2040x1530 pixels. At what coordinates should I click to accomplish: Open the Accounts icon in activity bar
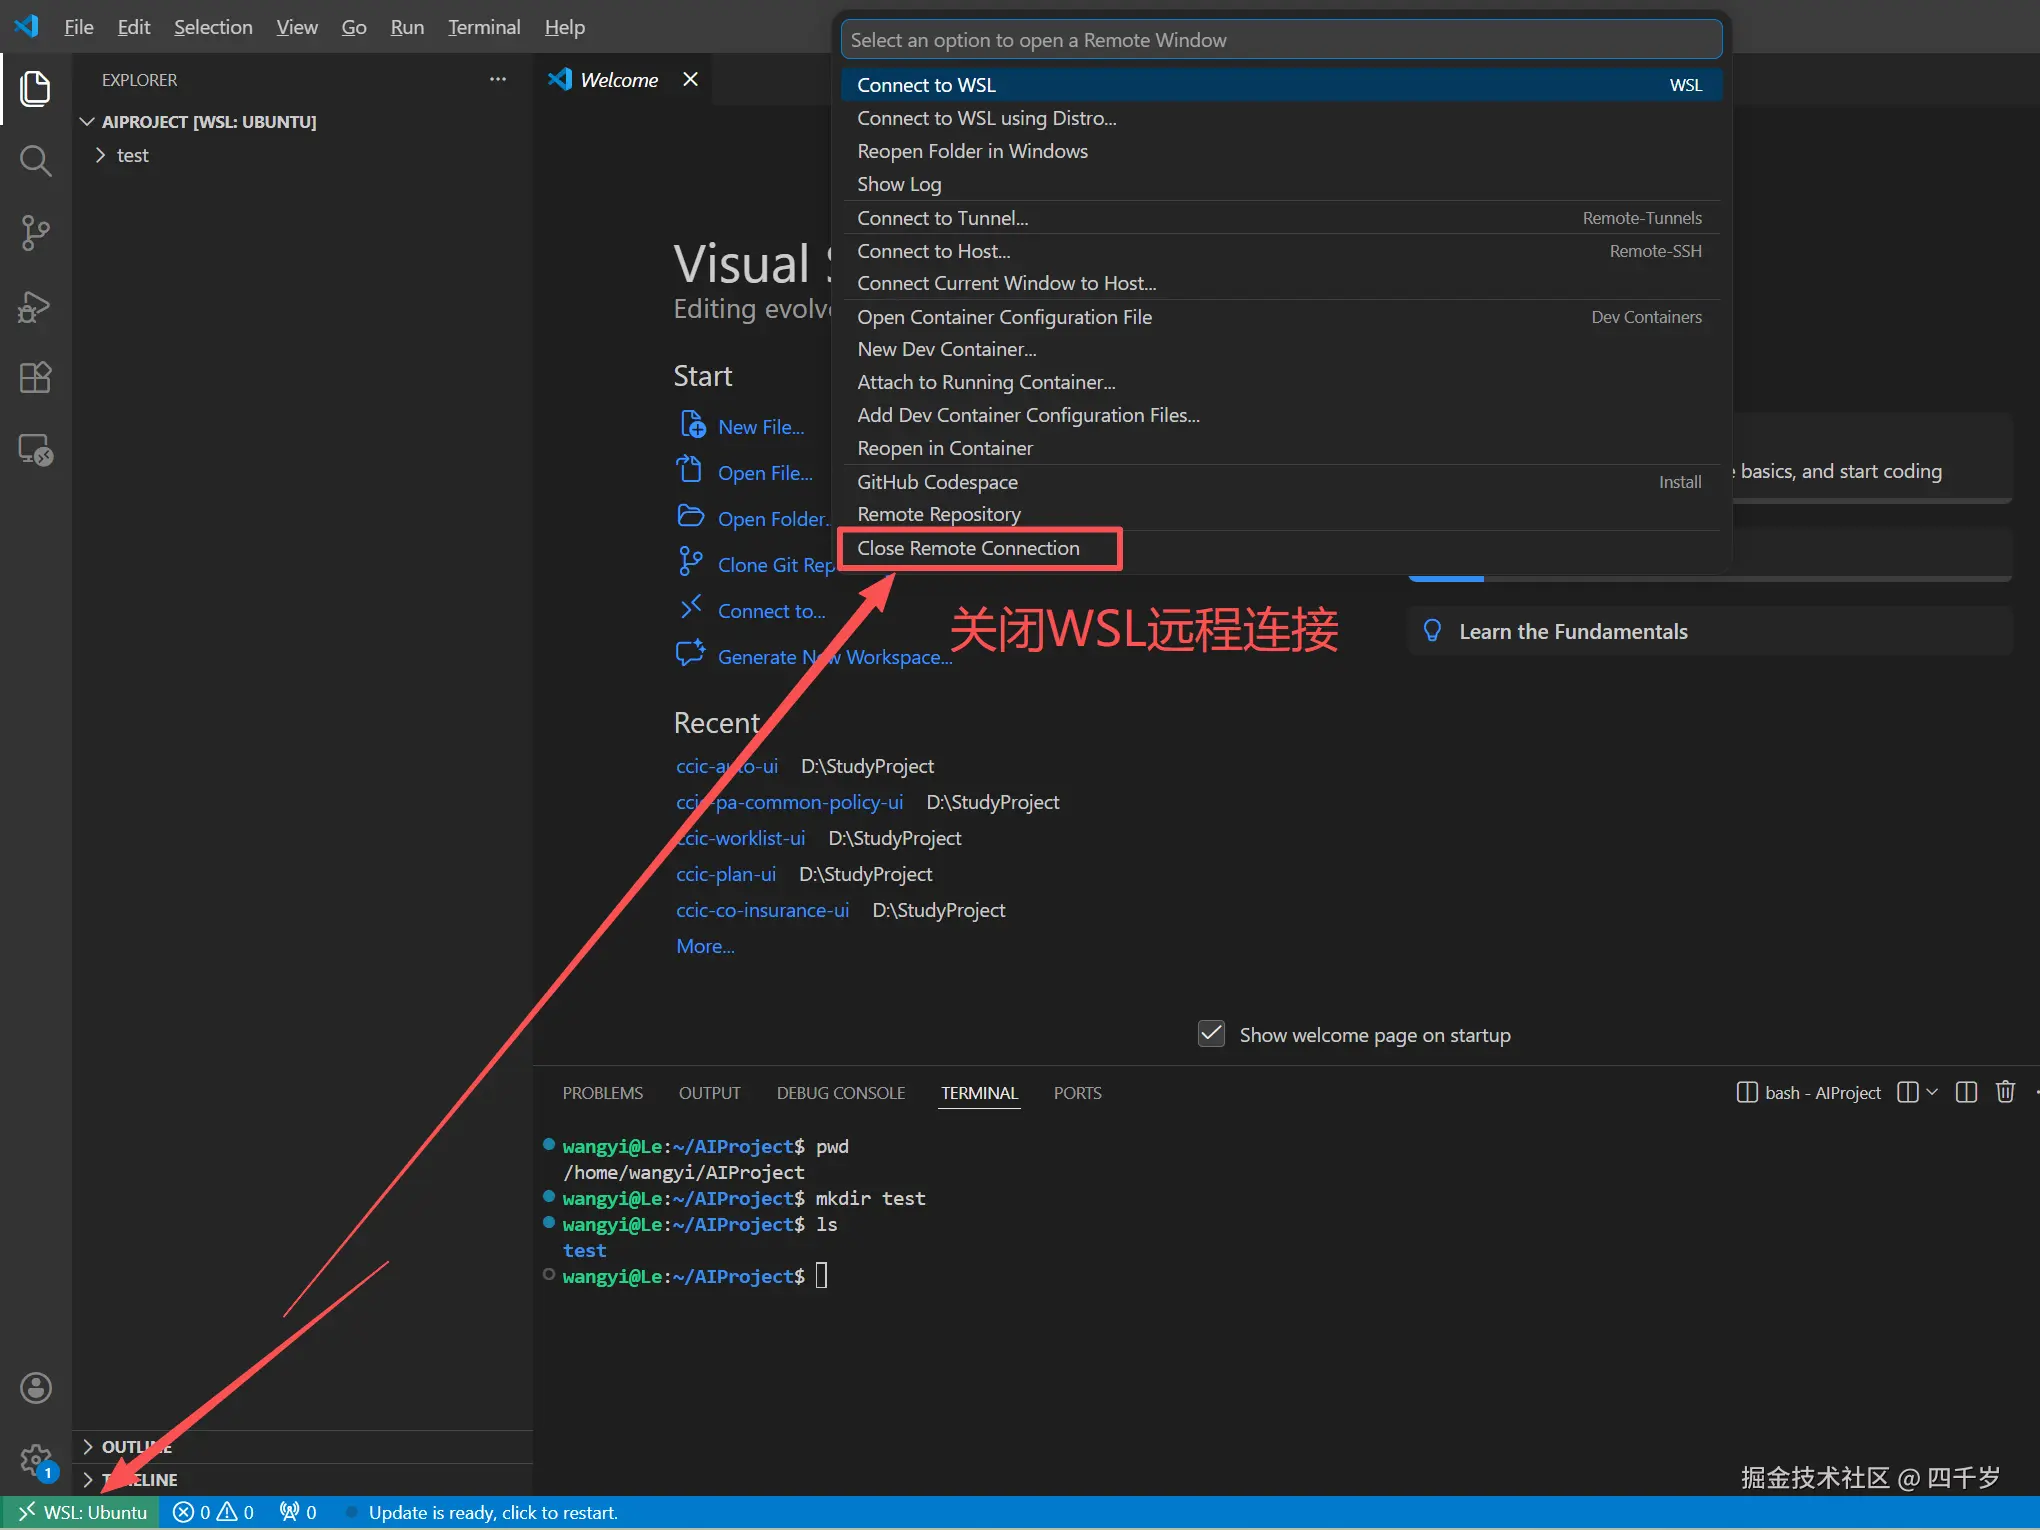(x=36, y=1388)
